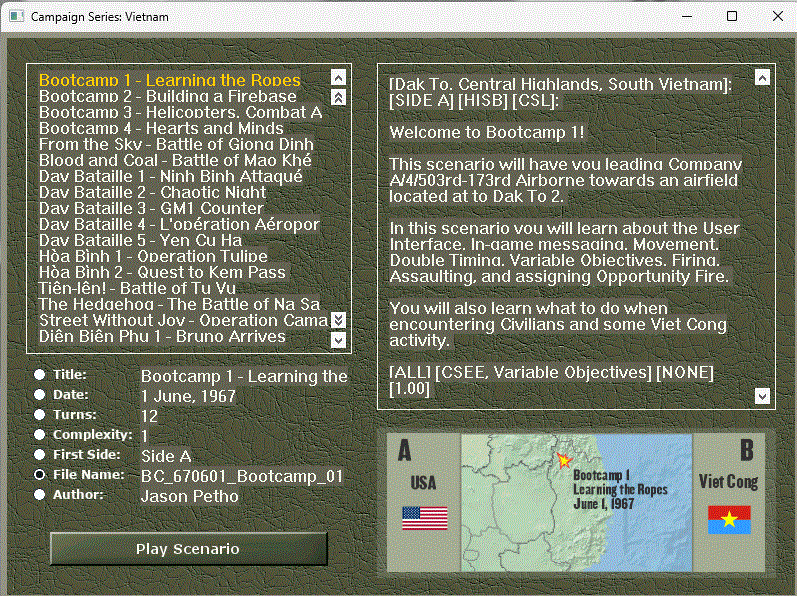The image size is (797, 596).
Task: Click the USA flag icon
Action: click(424, 518)
